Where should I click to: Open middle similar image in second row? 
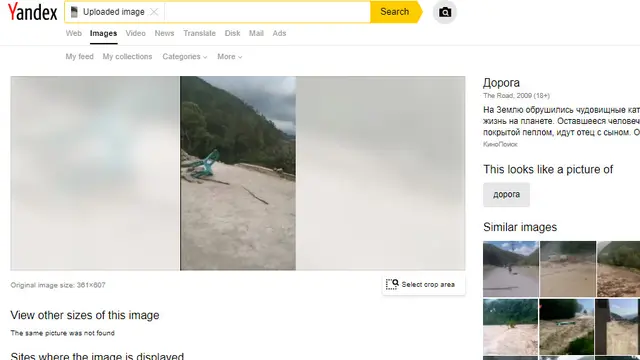click(x=567, y=327)
